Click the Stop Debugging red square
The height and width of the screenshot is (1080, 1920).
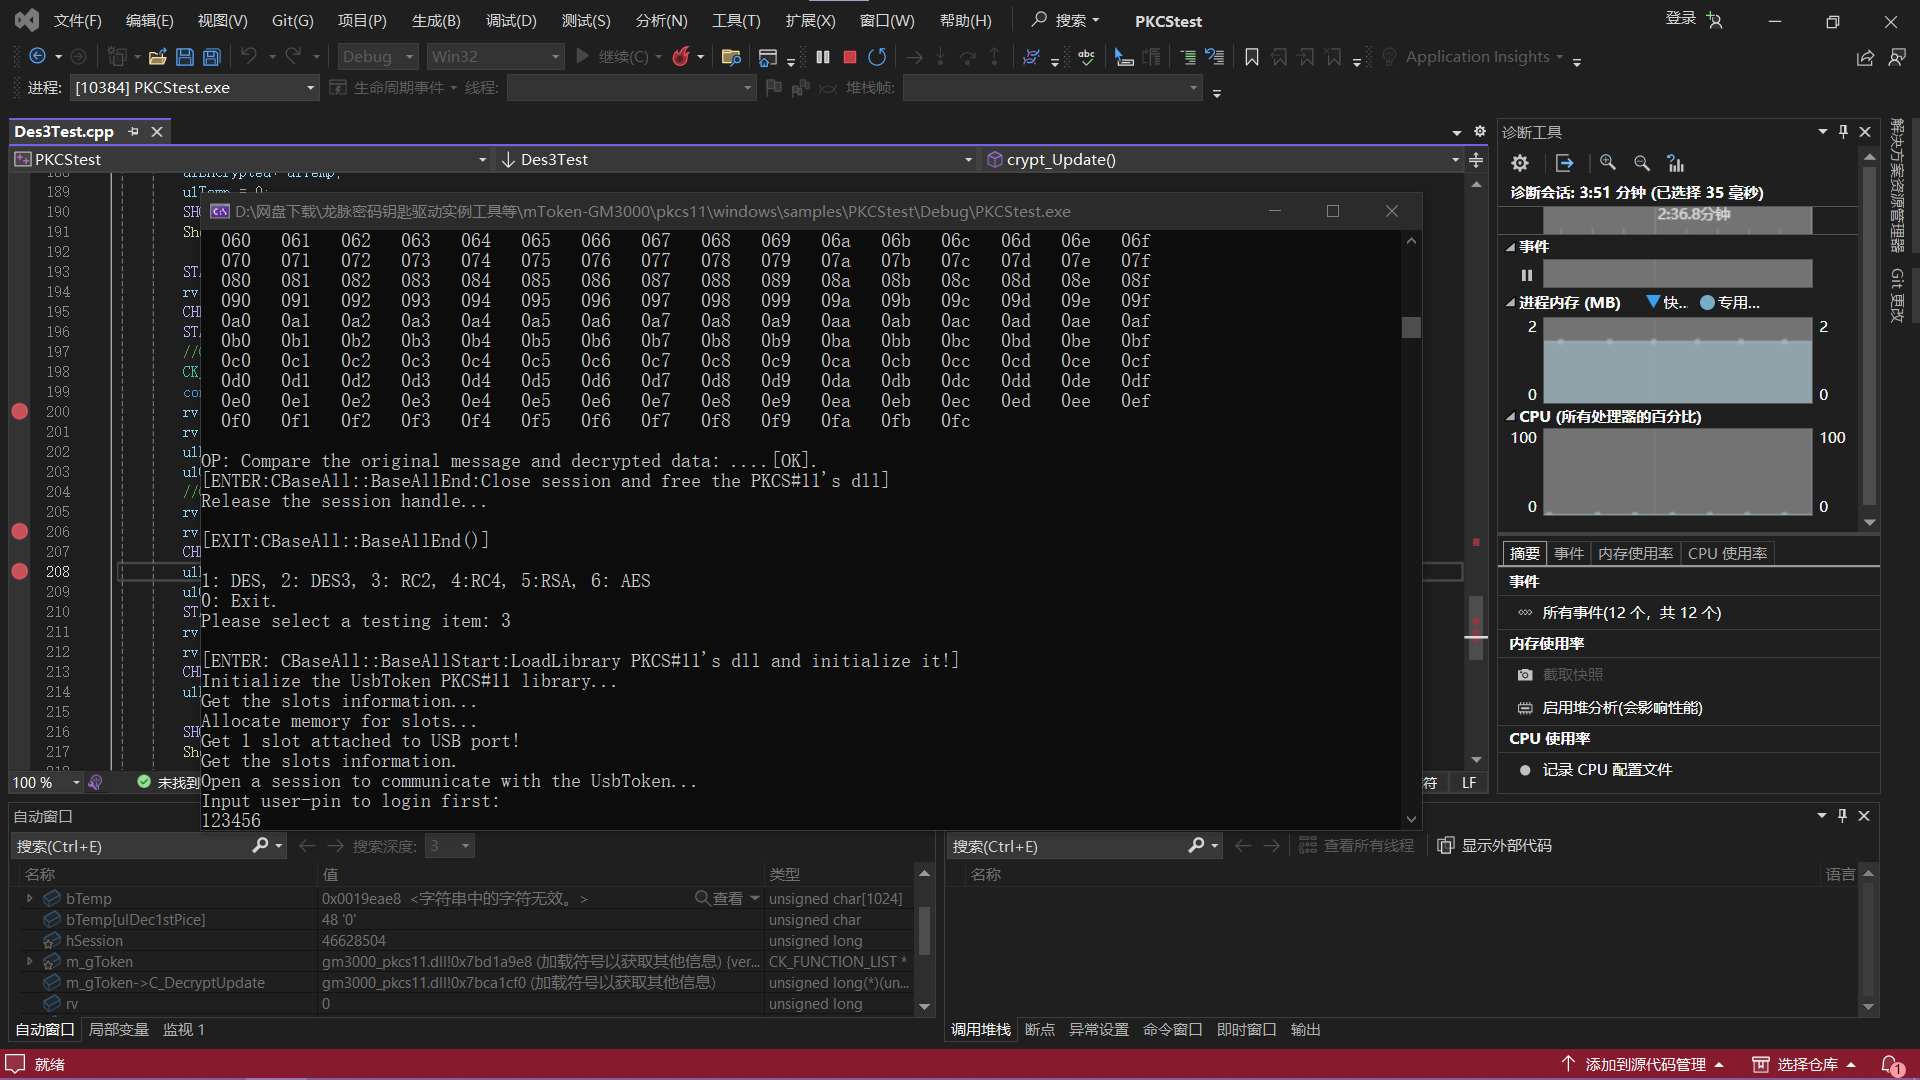[x=849, y=57]
